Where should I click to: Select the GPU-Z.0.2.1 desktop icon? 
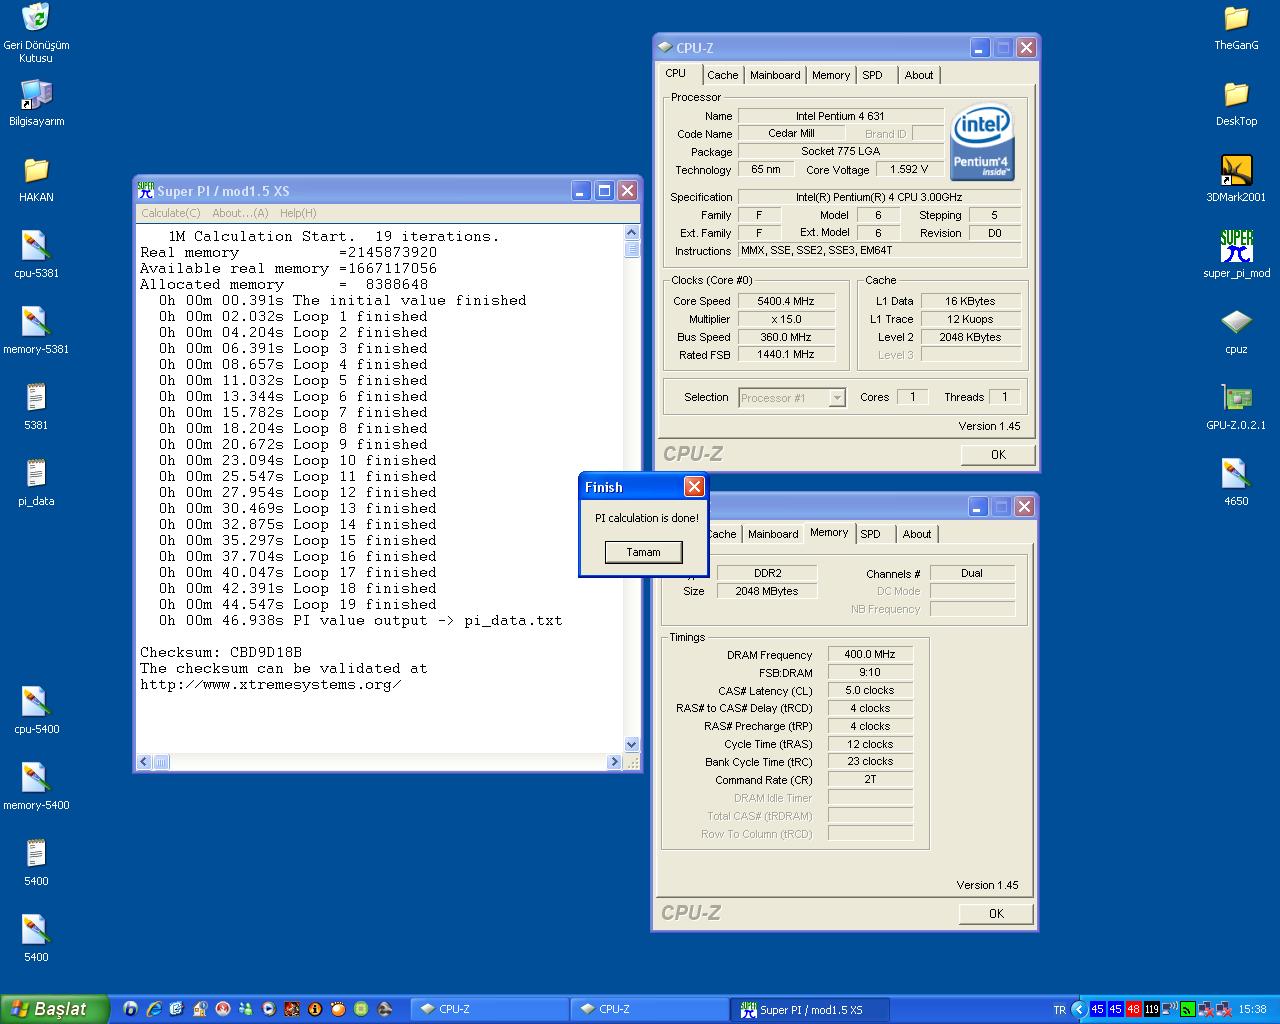tap(1236, 398)
